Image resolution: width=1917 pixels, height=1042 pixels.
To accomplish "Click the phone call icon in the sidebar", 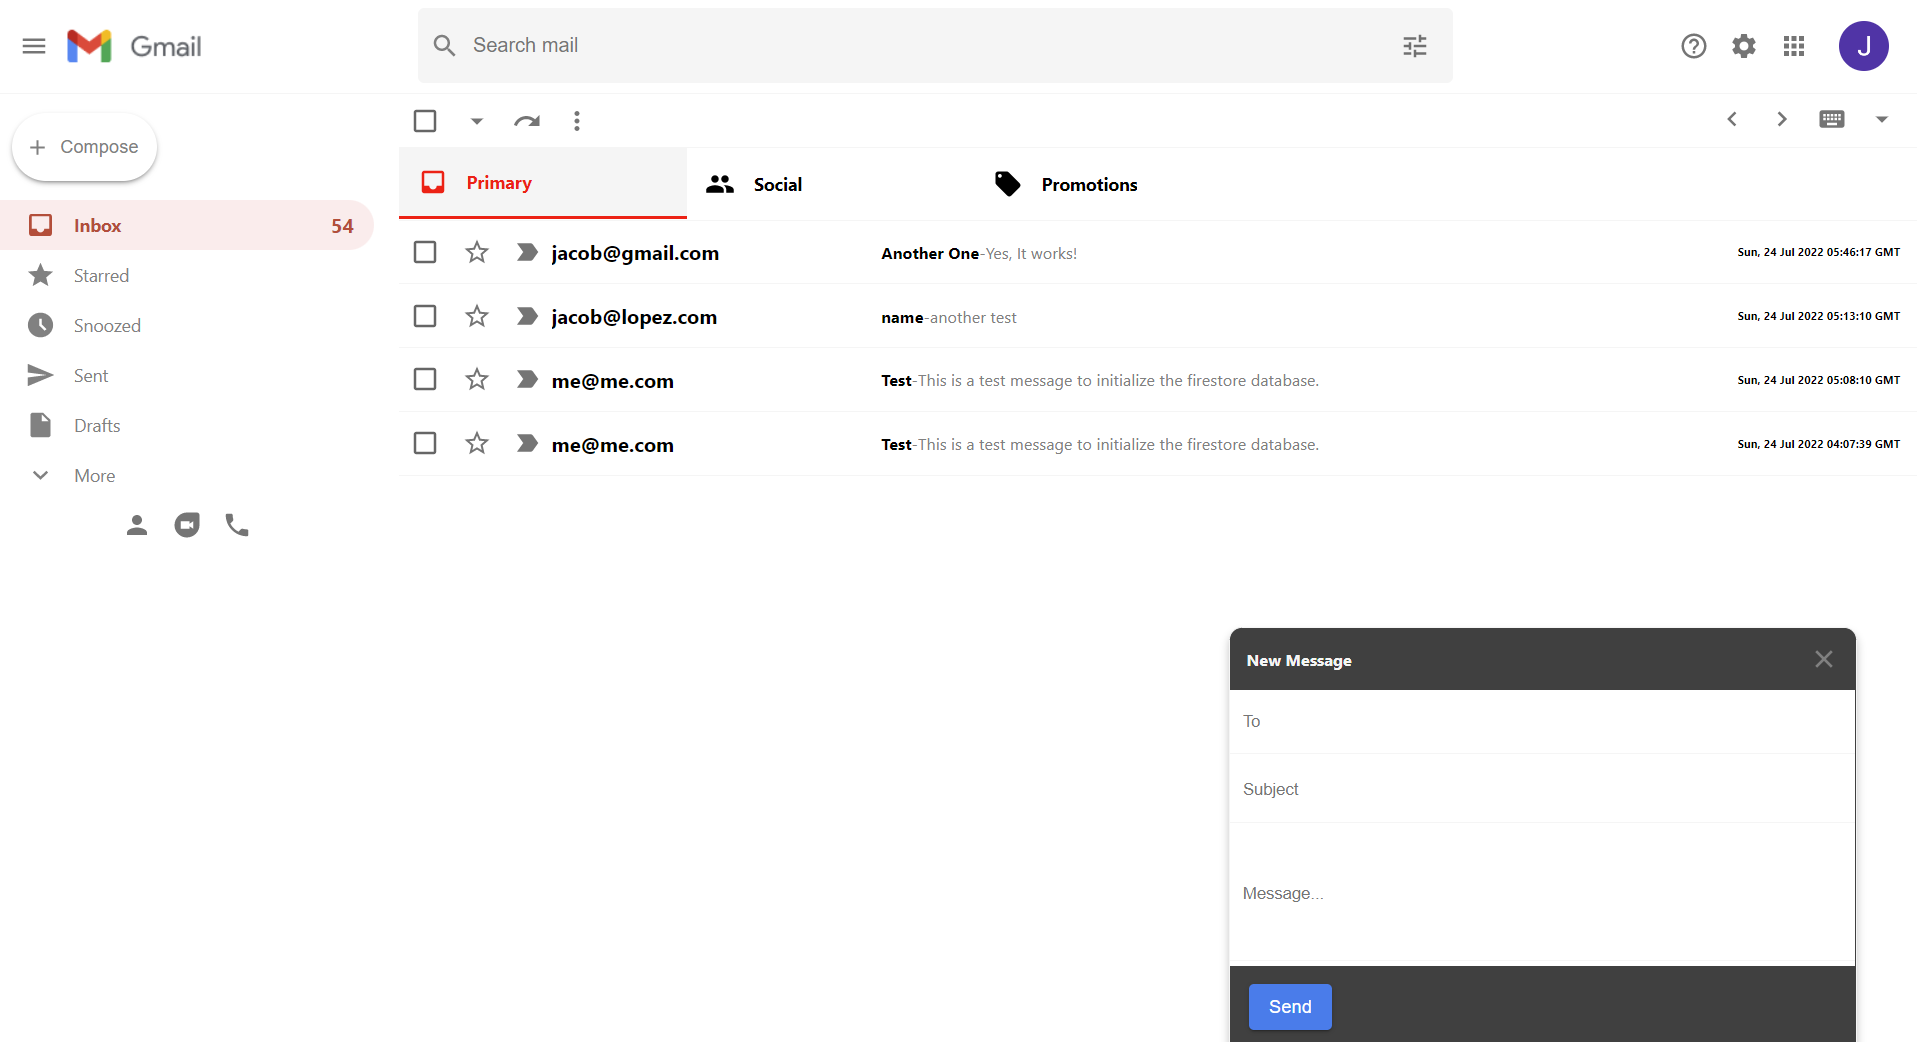I will coord(237,525).
